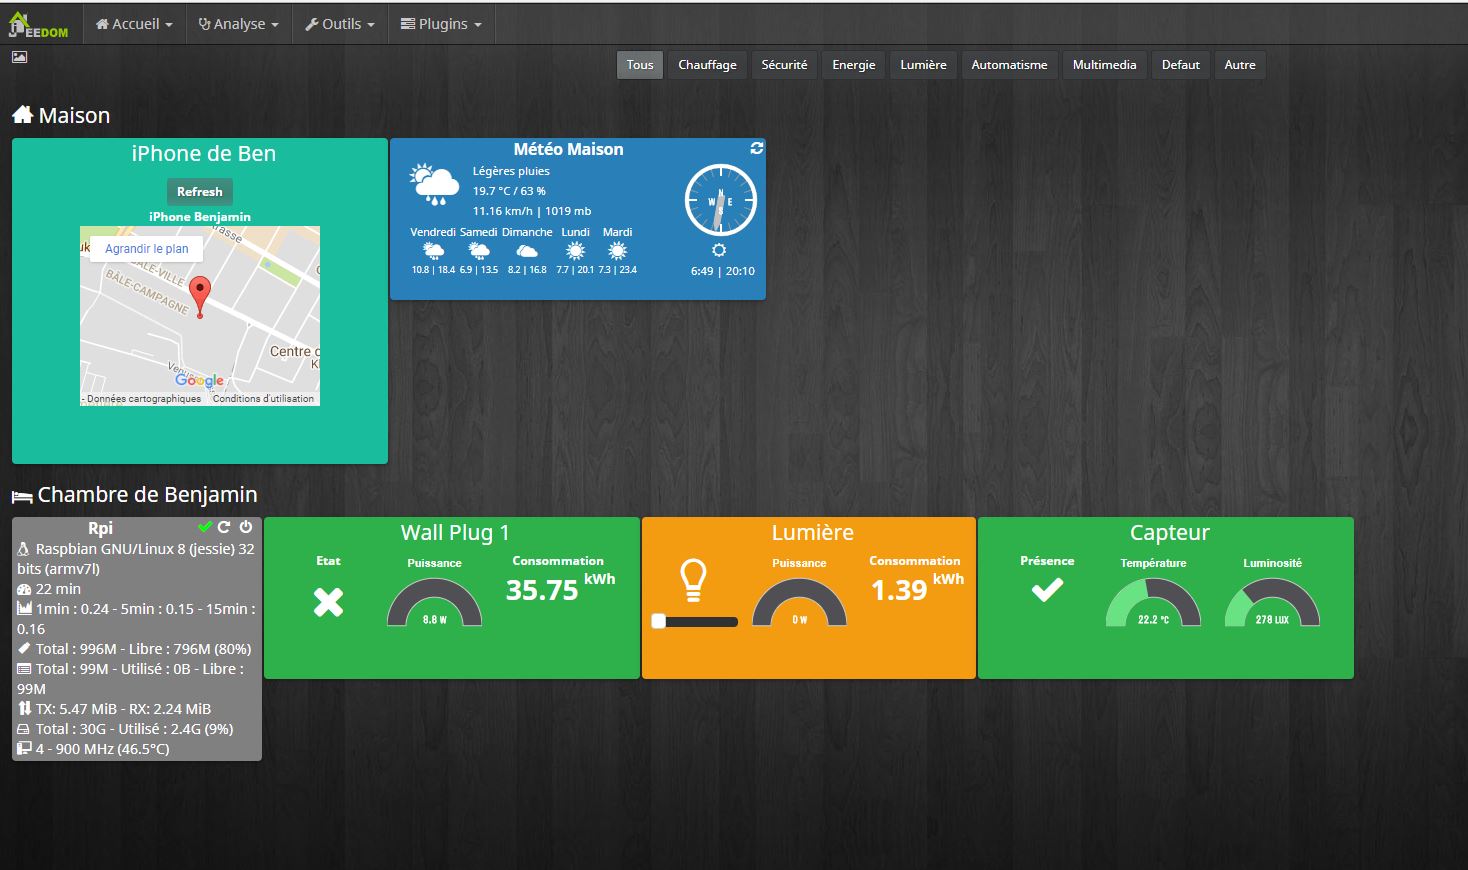
Task: Click the Wall Plug 1 Puissance gauge
Action: (434, 603)
